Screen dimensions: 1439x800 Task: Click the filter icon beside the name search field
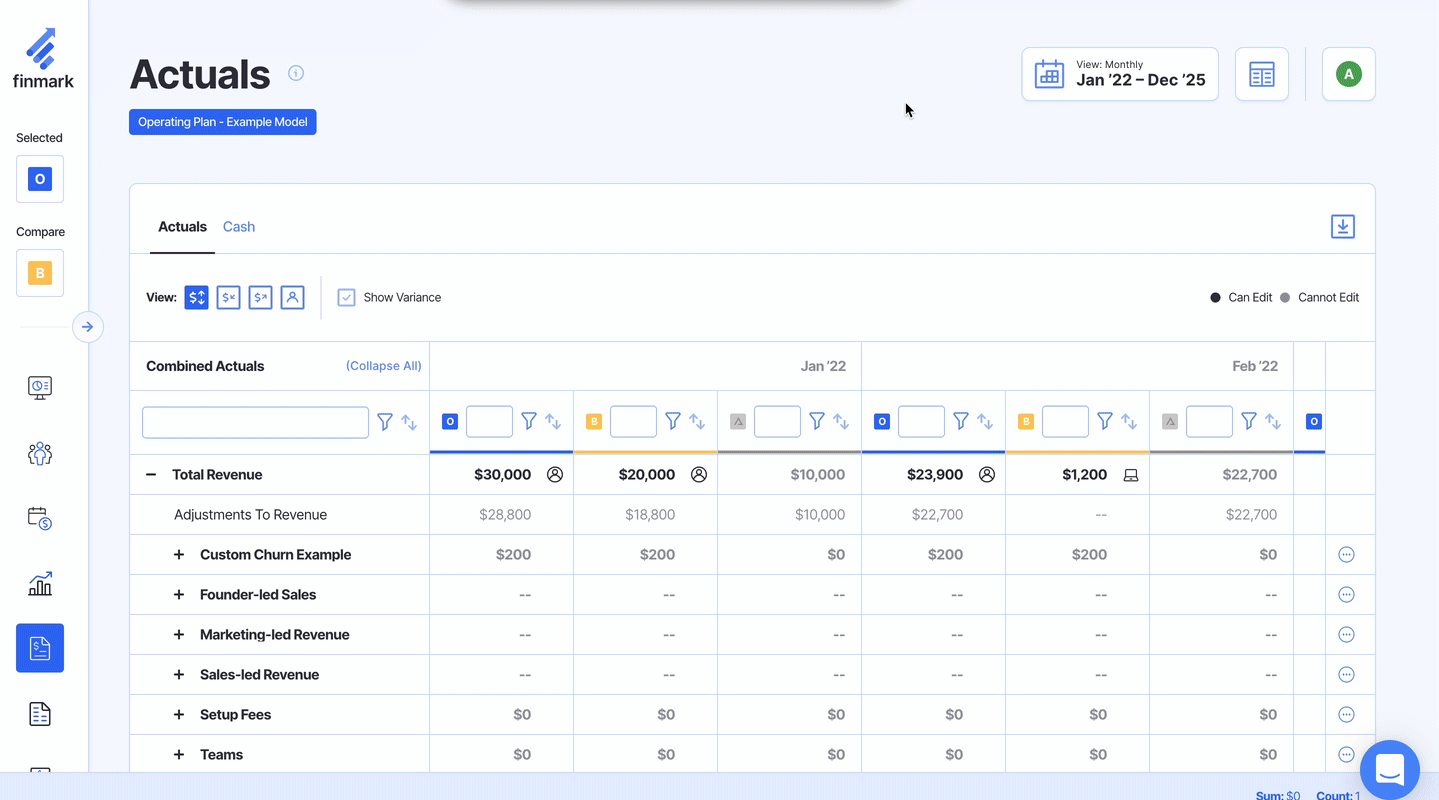(x=385, y=423)
